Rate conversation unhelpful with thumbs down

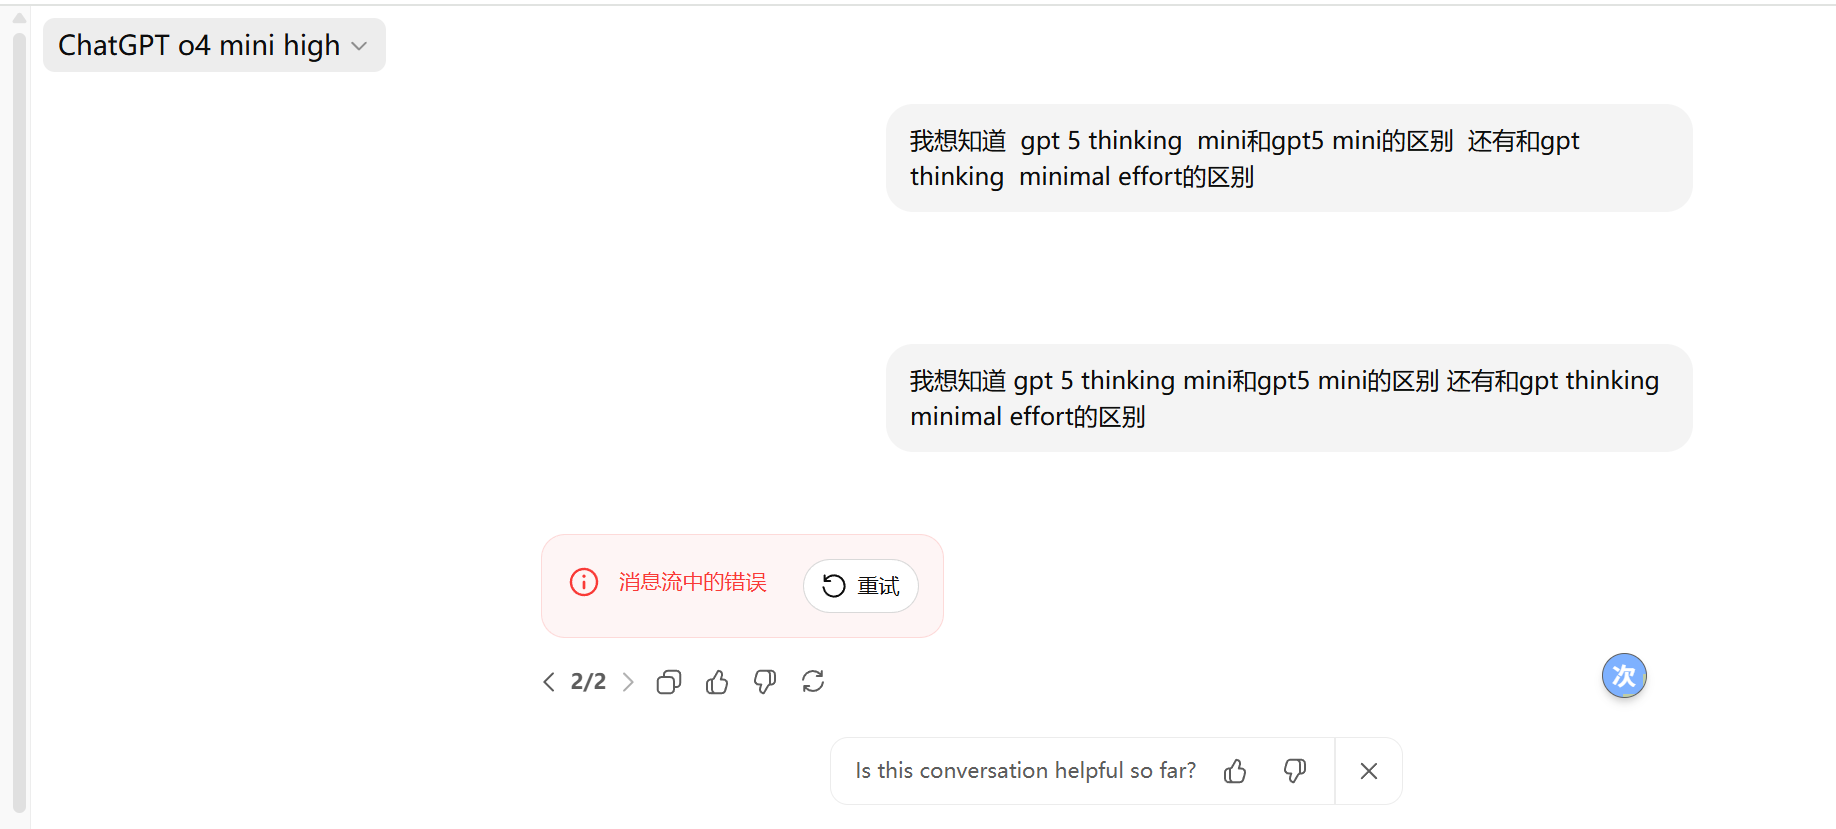pos(1295,771)
